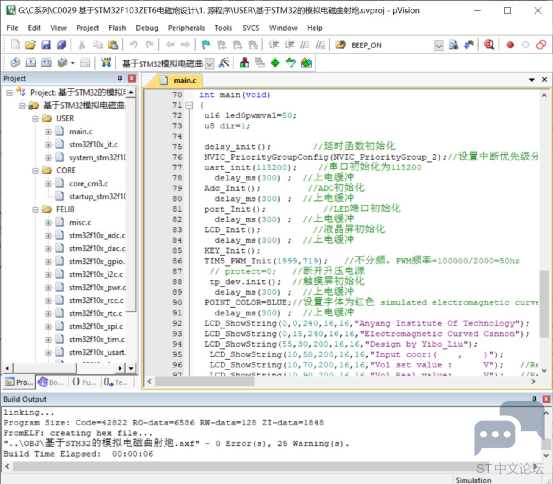Image resolution: width=553 pixels, height=484 pixels.
Task: Click the Toggle bookmark flag icon
Action: pos(206,45)
